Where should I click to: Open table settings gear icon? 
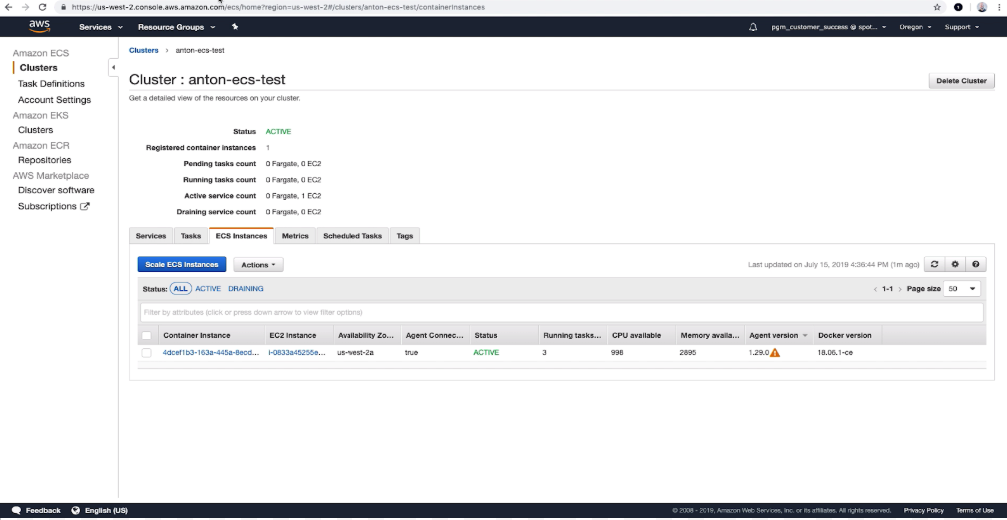coord(955,264)
